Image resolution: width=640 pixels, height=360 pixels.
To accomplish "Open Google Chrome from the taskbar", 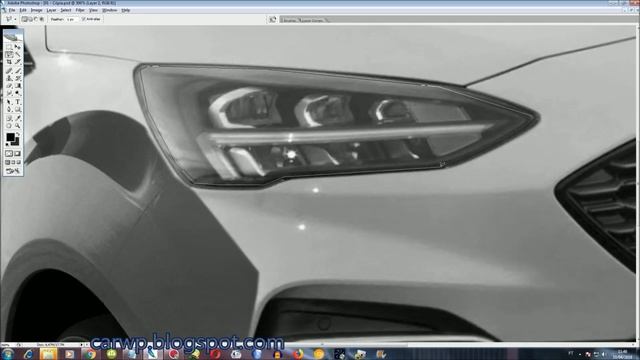I will click(x=90, y=354).
